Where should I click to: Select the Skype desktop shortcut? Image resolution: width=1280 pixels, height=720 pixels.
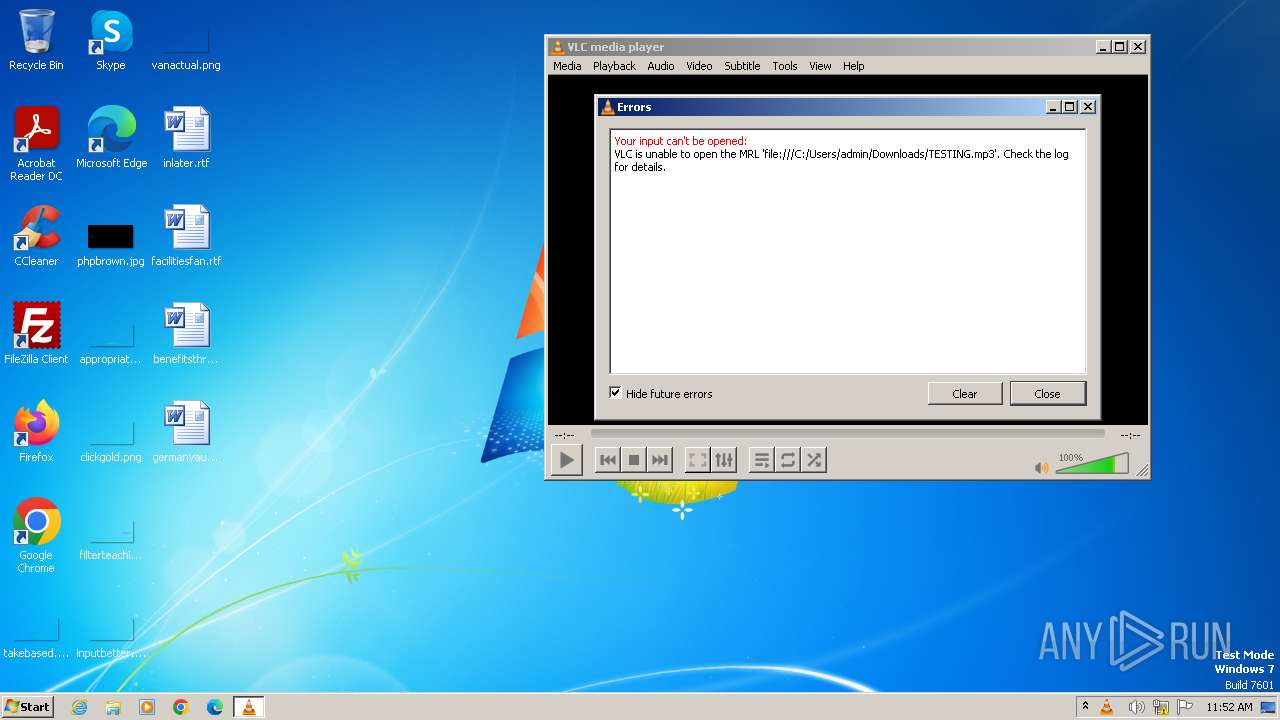point(111,40)
